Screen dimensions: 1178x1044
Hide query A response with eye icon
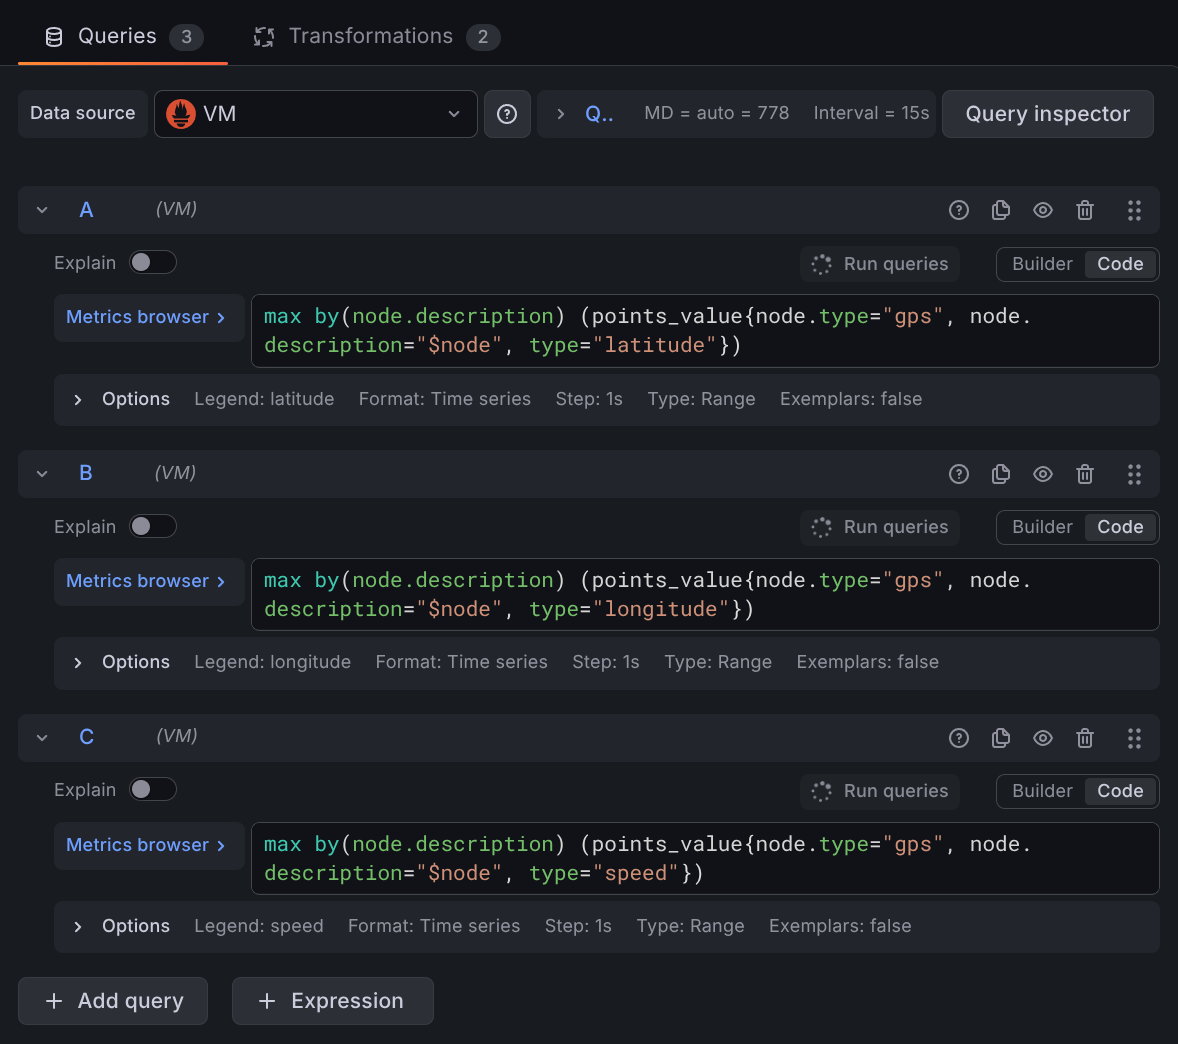[1043, 210]
